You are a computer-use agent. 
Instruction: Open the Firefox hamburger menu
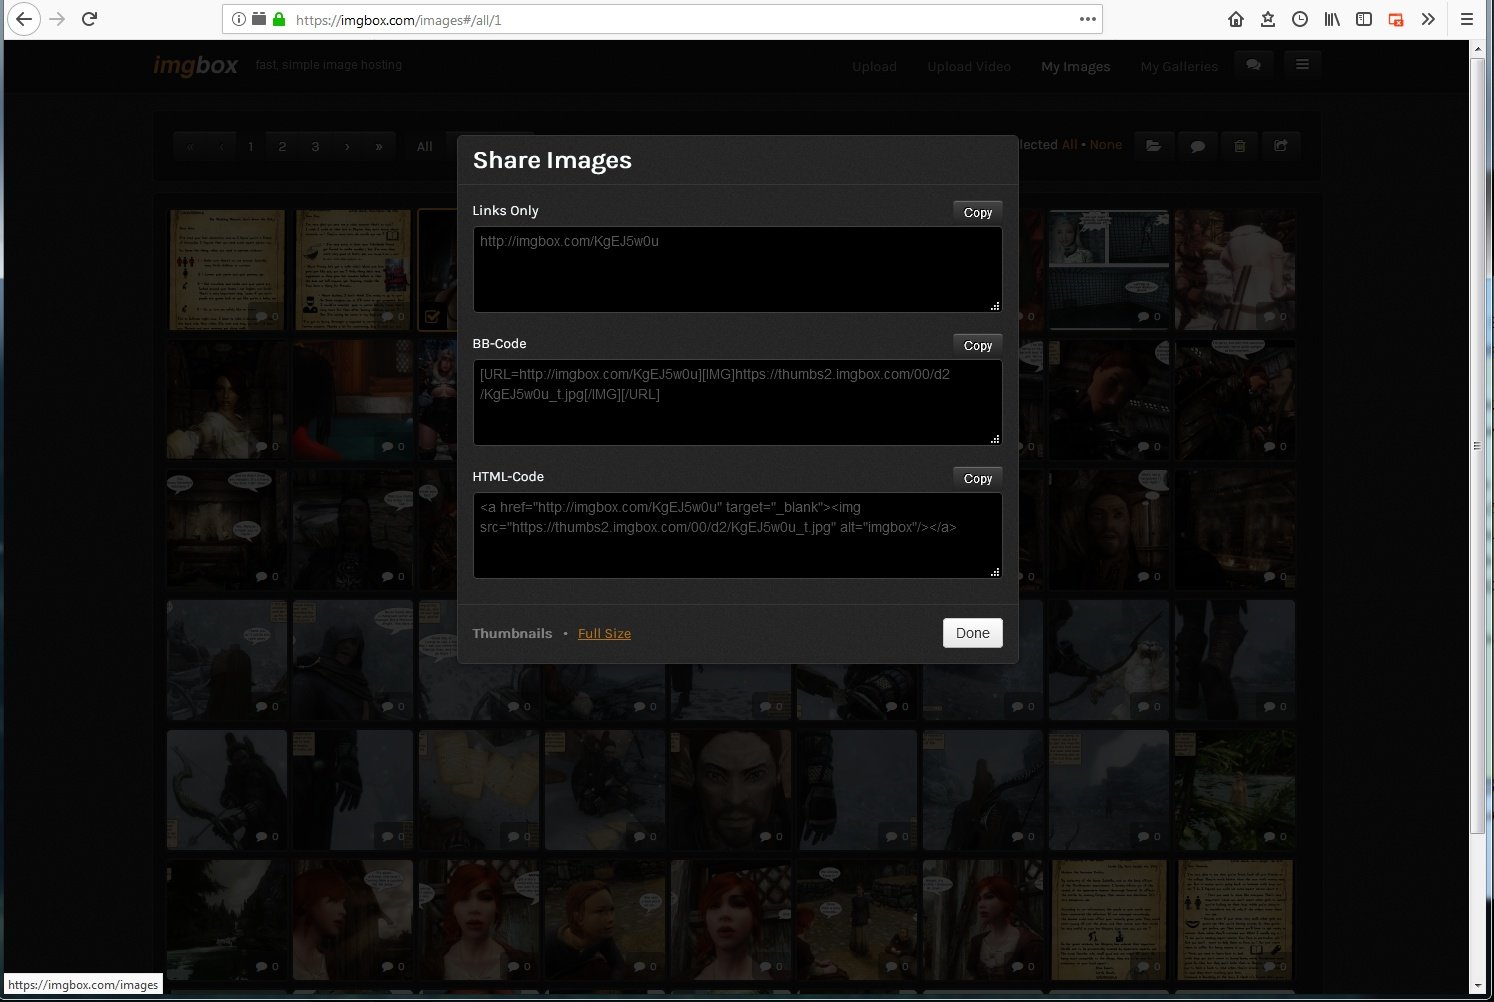pos(1467,19)
